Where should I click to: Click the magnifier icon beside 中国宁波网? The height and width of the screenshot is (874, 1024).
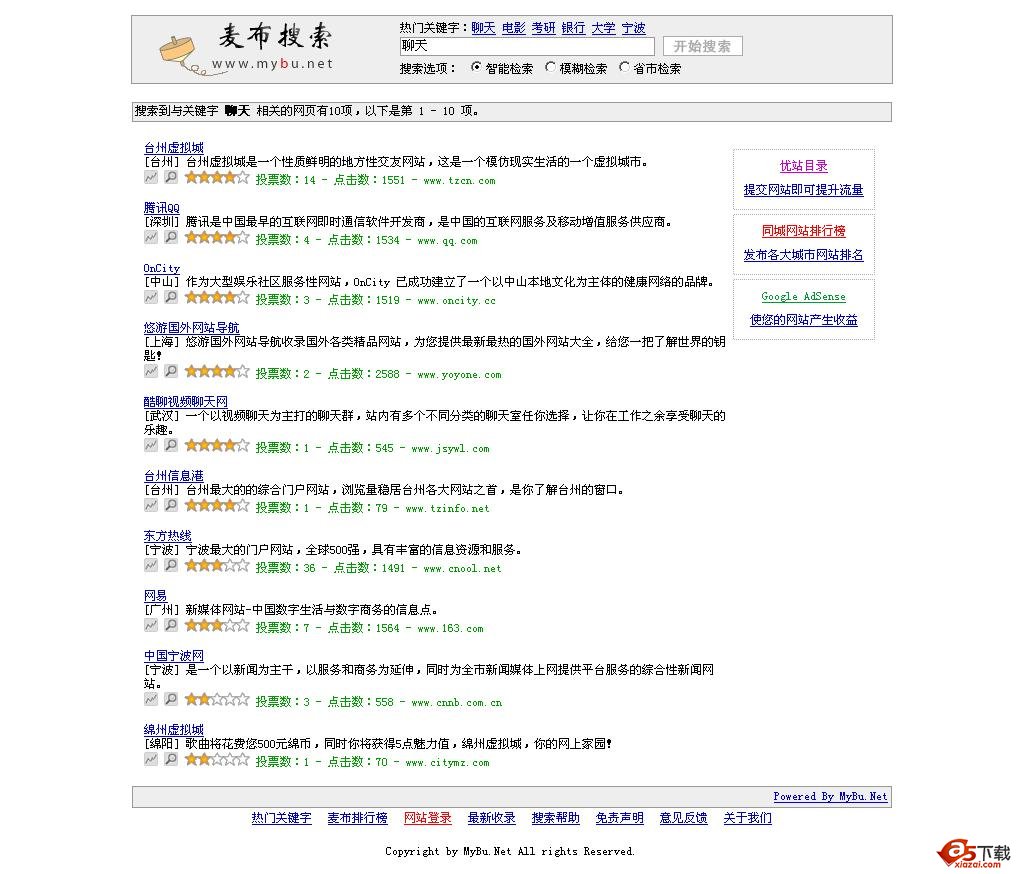171,698
